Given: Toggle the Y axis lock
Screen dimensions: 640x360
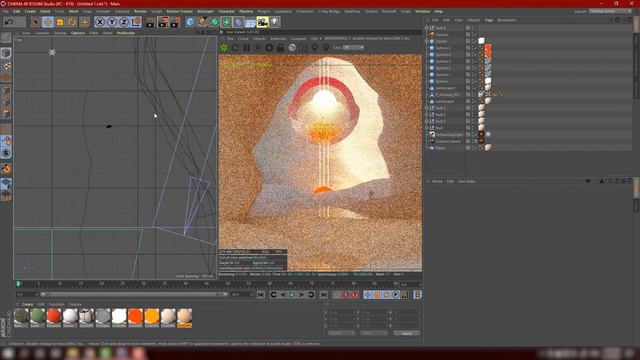Looking at the screenshot, I should 112,22.
